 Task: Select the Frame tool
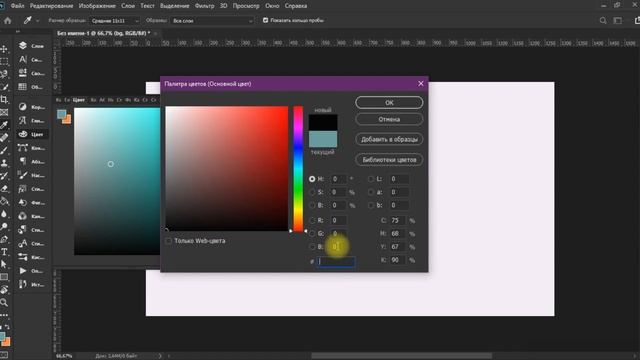4,112
